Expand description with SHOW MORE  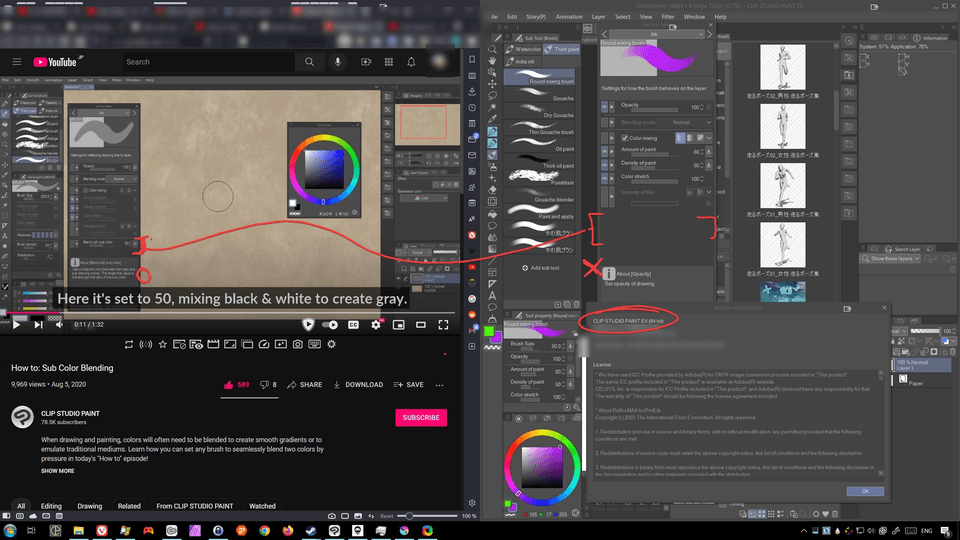58,471
